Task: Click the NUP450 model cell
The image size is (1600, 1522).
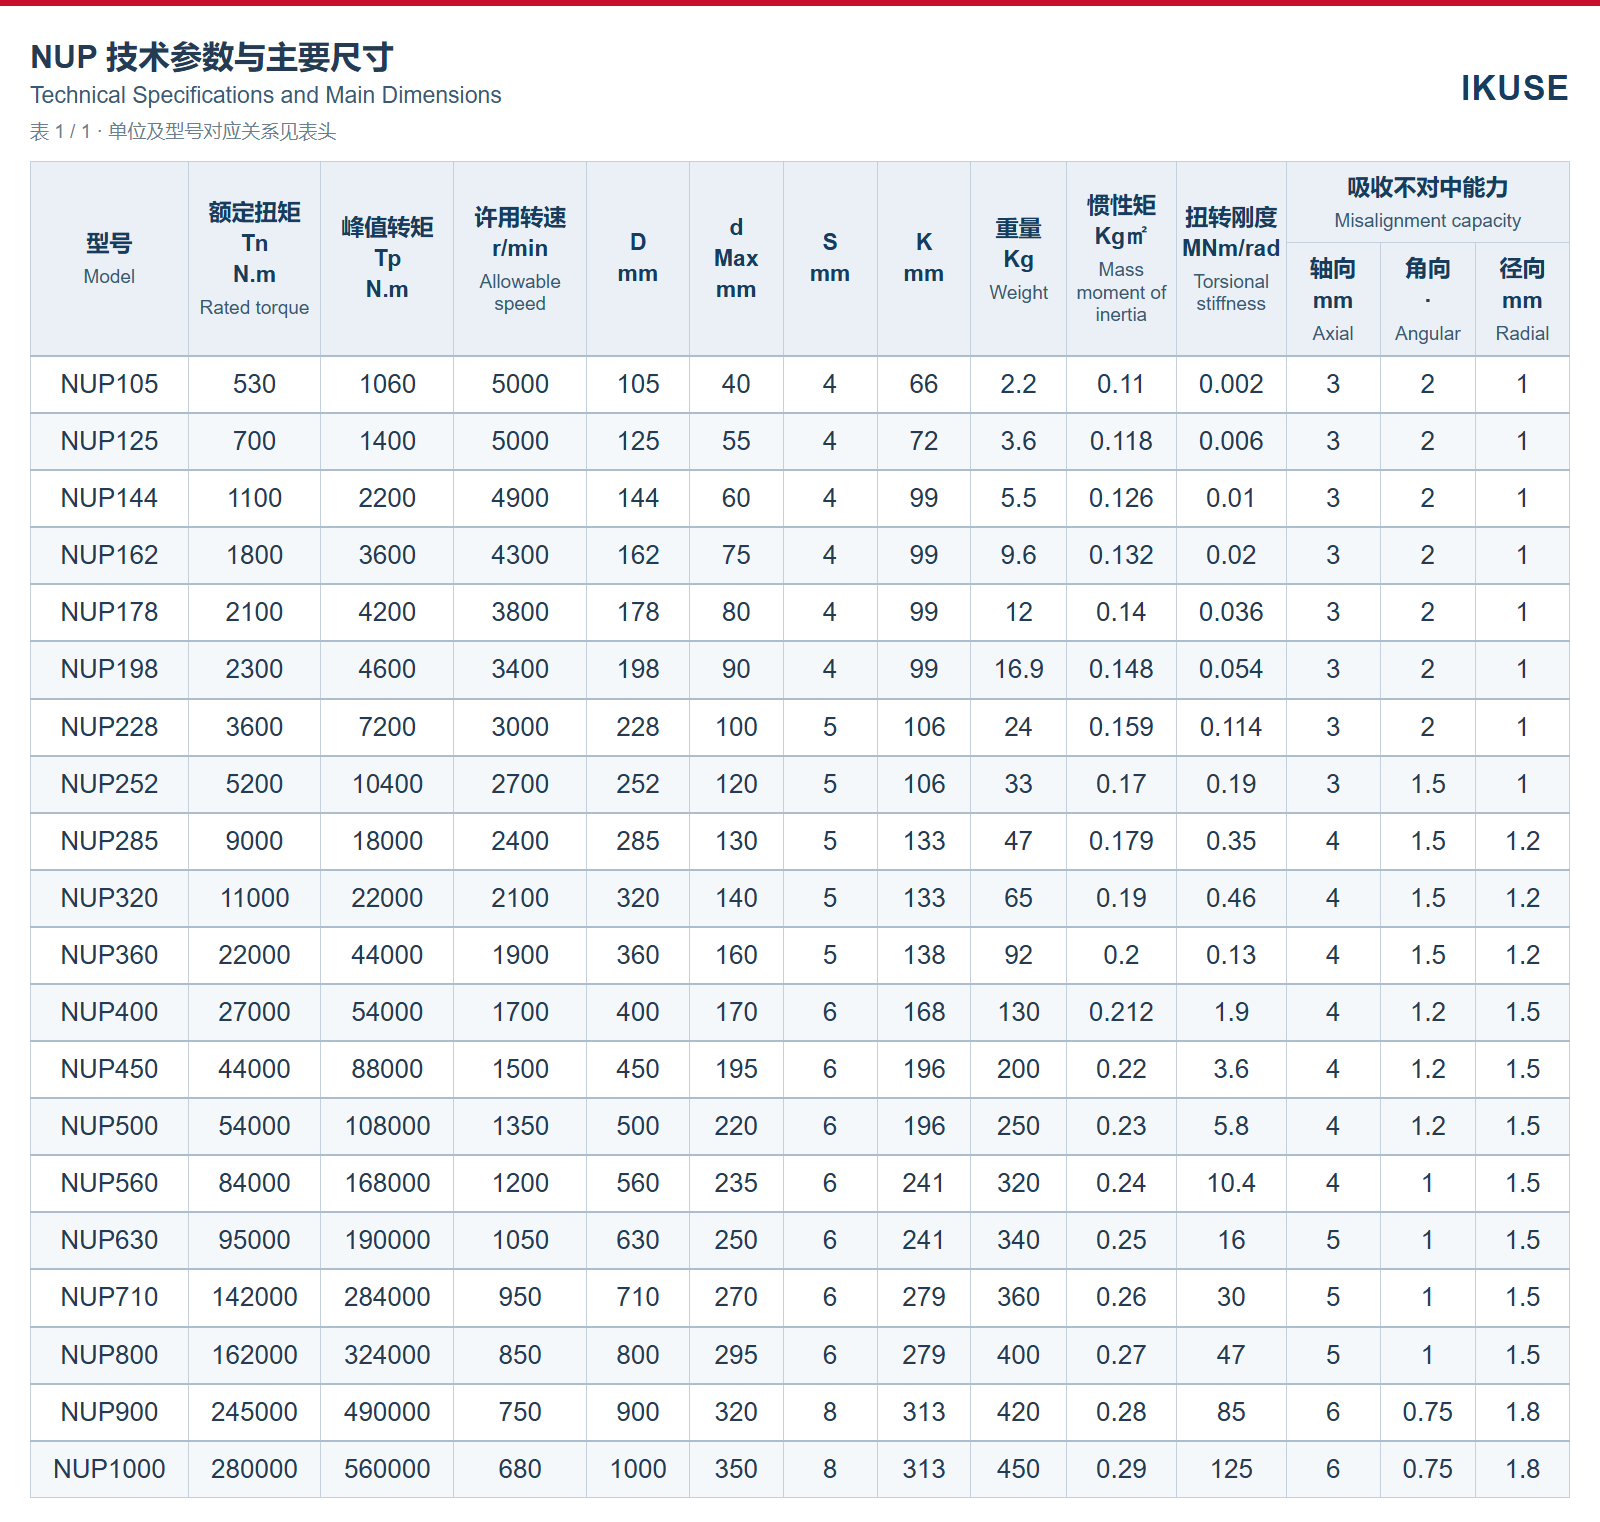Action: tap(109, 1069)
